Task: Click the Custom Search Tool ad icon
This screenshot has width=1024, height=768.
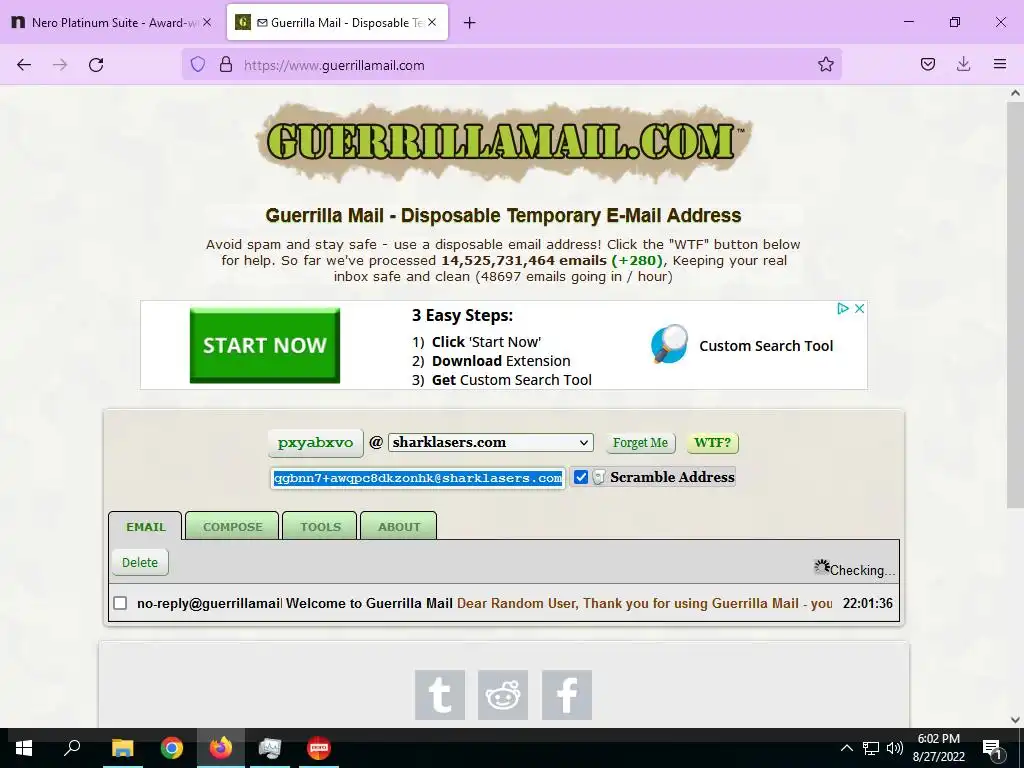Action: click(x=669, y=345)
